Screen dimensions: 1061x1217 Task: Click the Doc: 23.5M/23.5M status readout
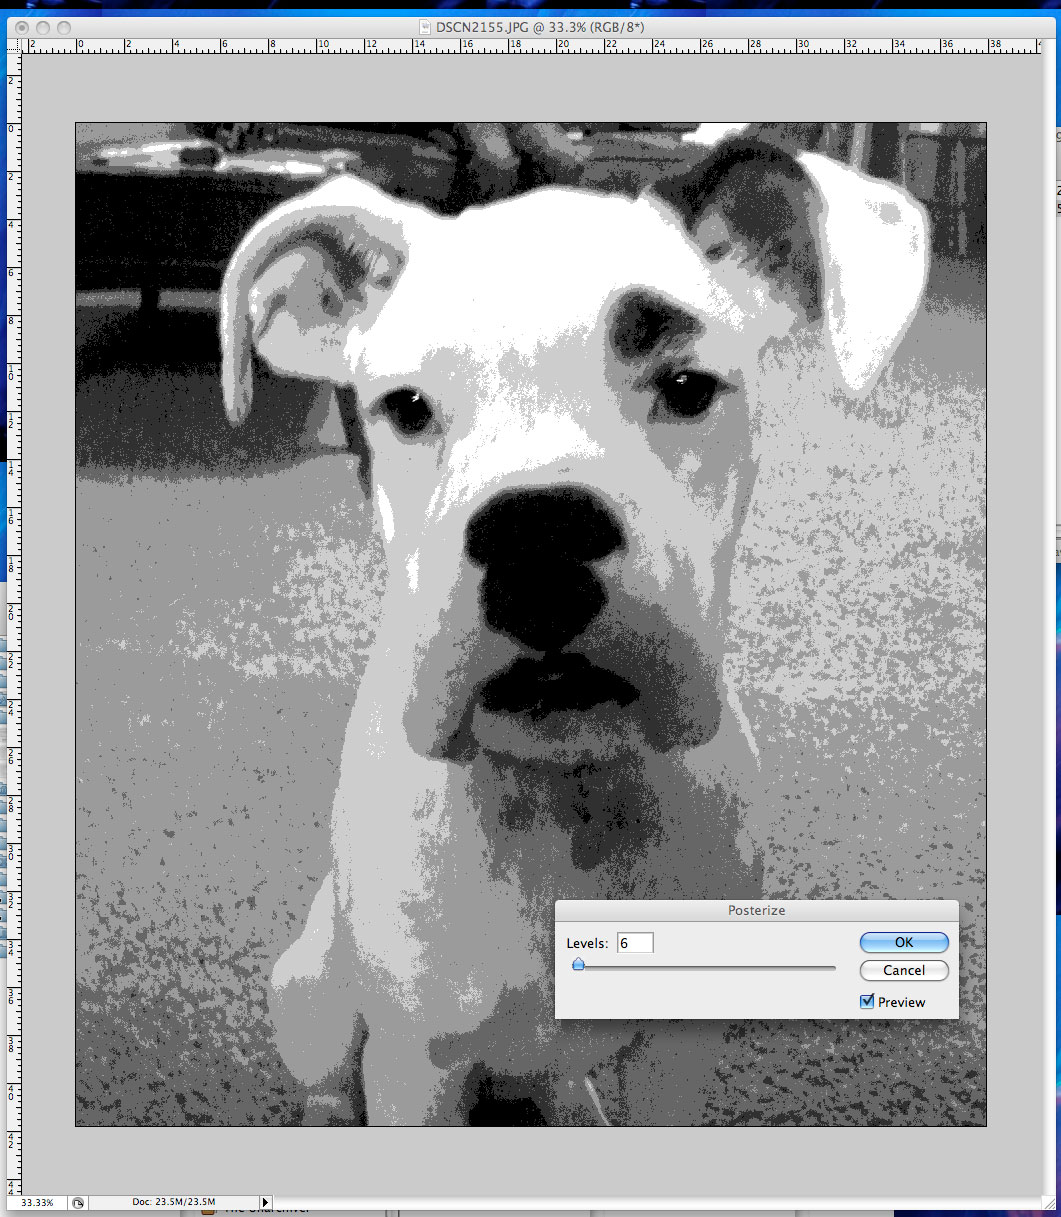pyautogui.click(x=174, y=1202)
